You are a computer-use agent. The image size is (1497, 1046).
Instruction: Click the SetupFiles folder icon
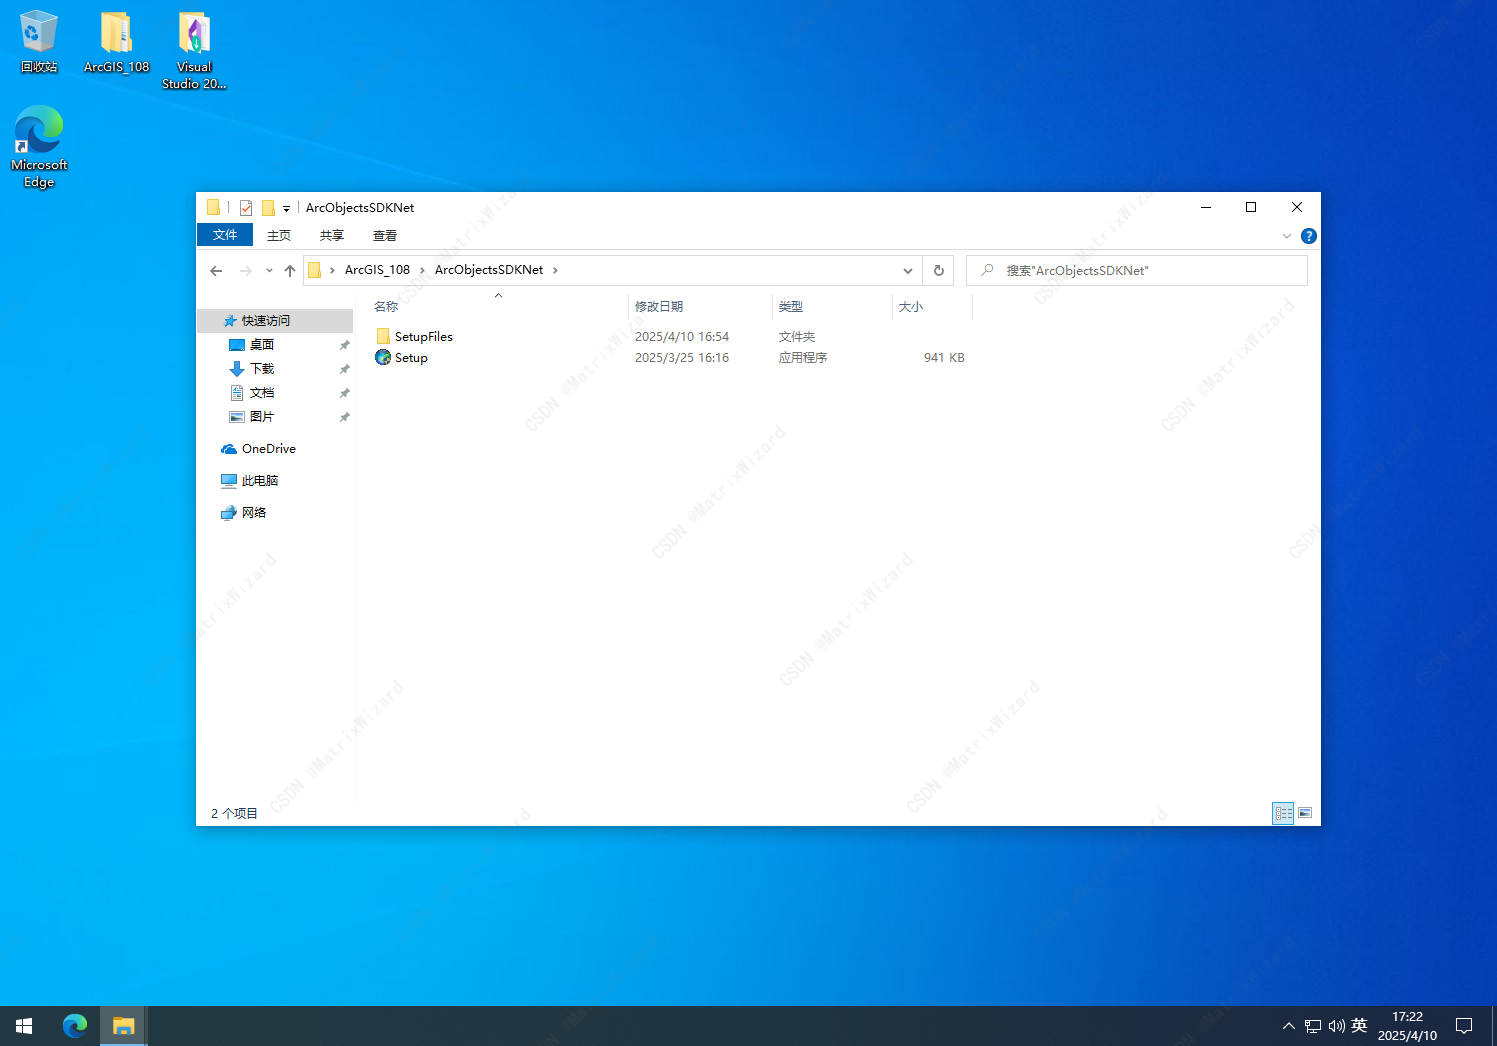383,336
